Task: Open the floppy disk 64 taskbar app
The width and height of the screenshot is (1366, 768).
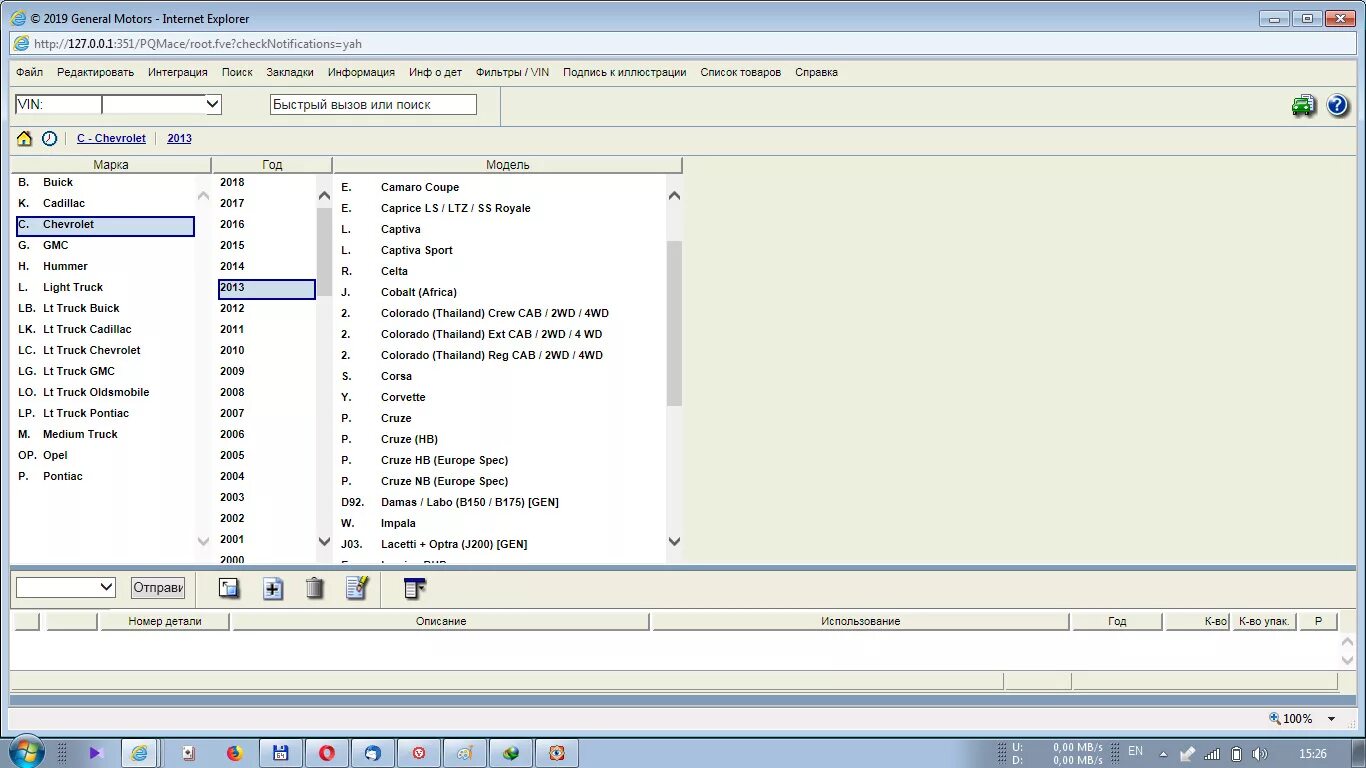Action: click(x=281, y=753)
